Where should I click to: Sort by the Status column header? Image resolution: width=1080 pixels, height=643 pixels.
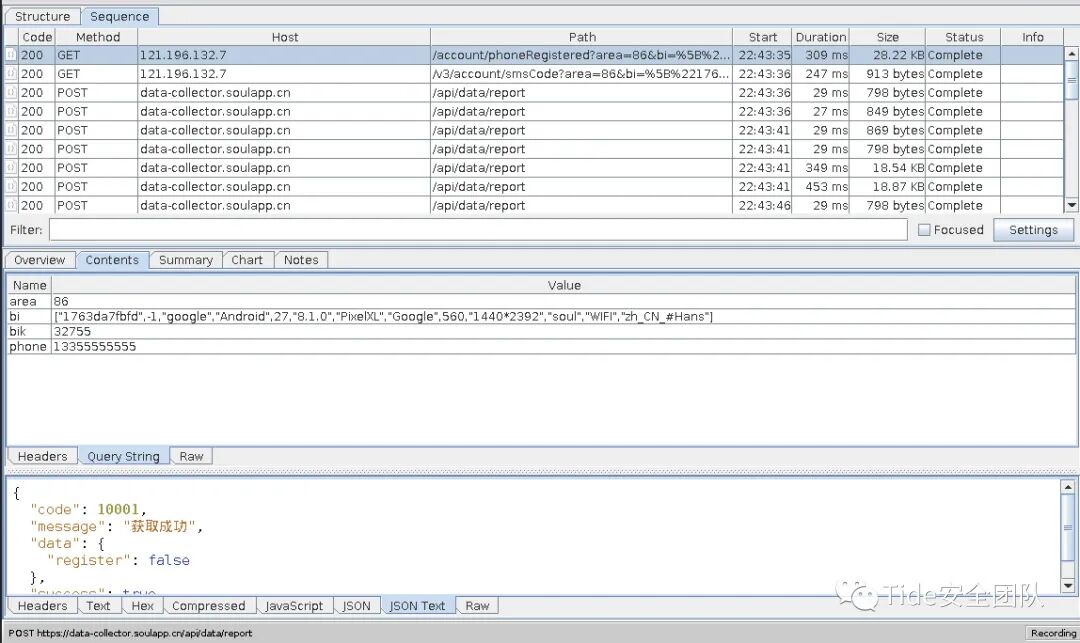coord(964,37)
